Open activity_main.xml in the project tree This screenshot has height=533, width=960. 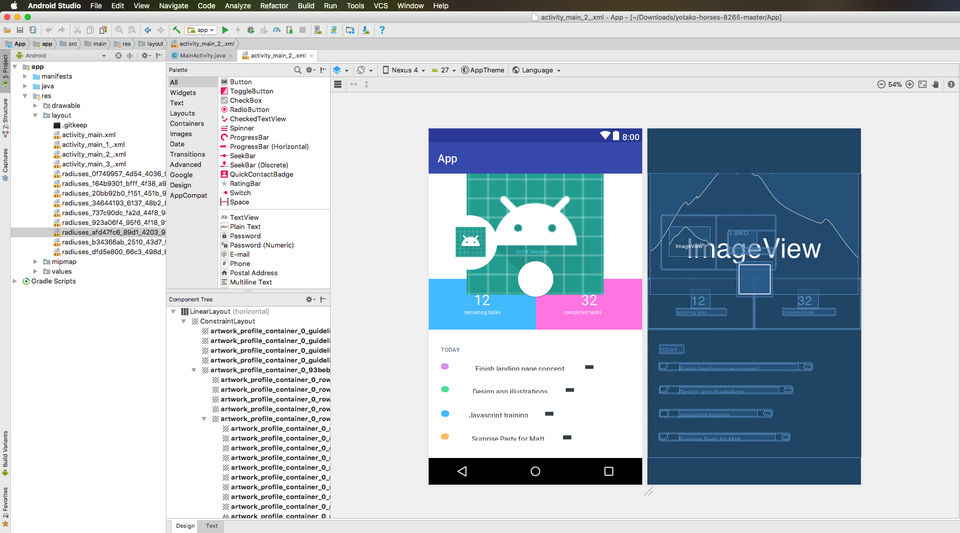pyautogui.click(x=88, y=134)
